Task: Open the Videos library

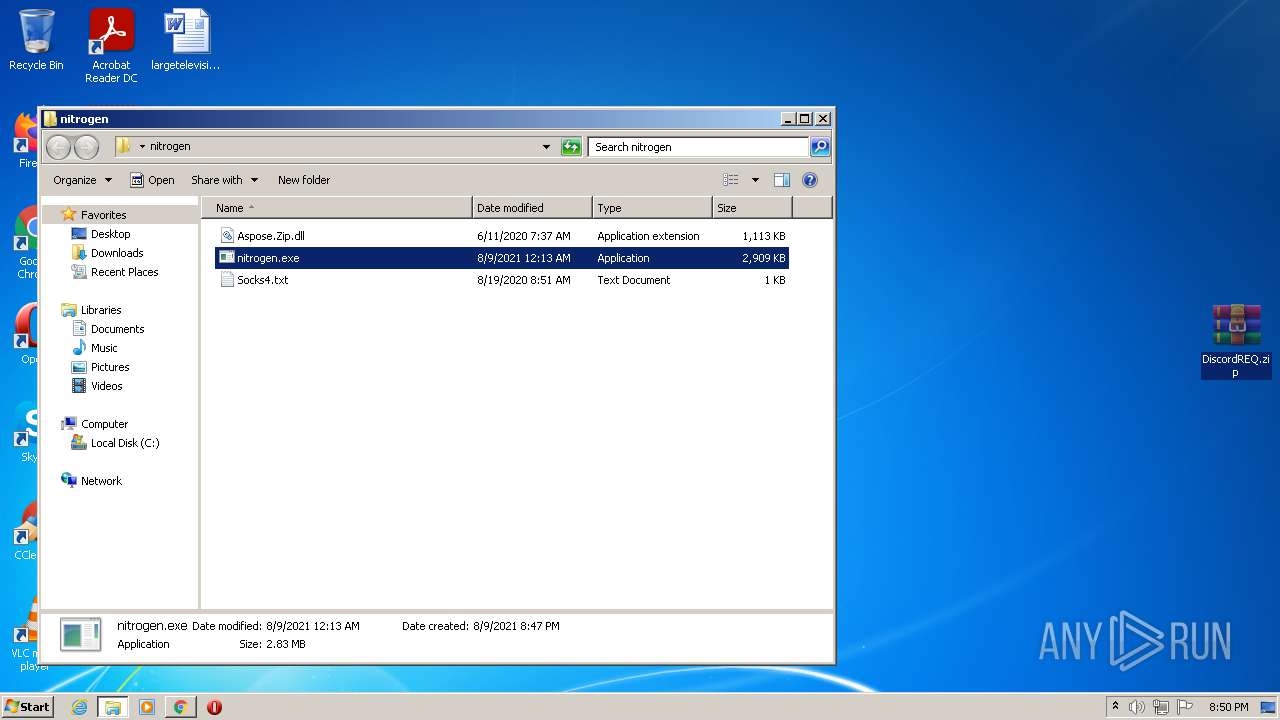Action: click(106, 386)
